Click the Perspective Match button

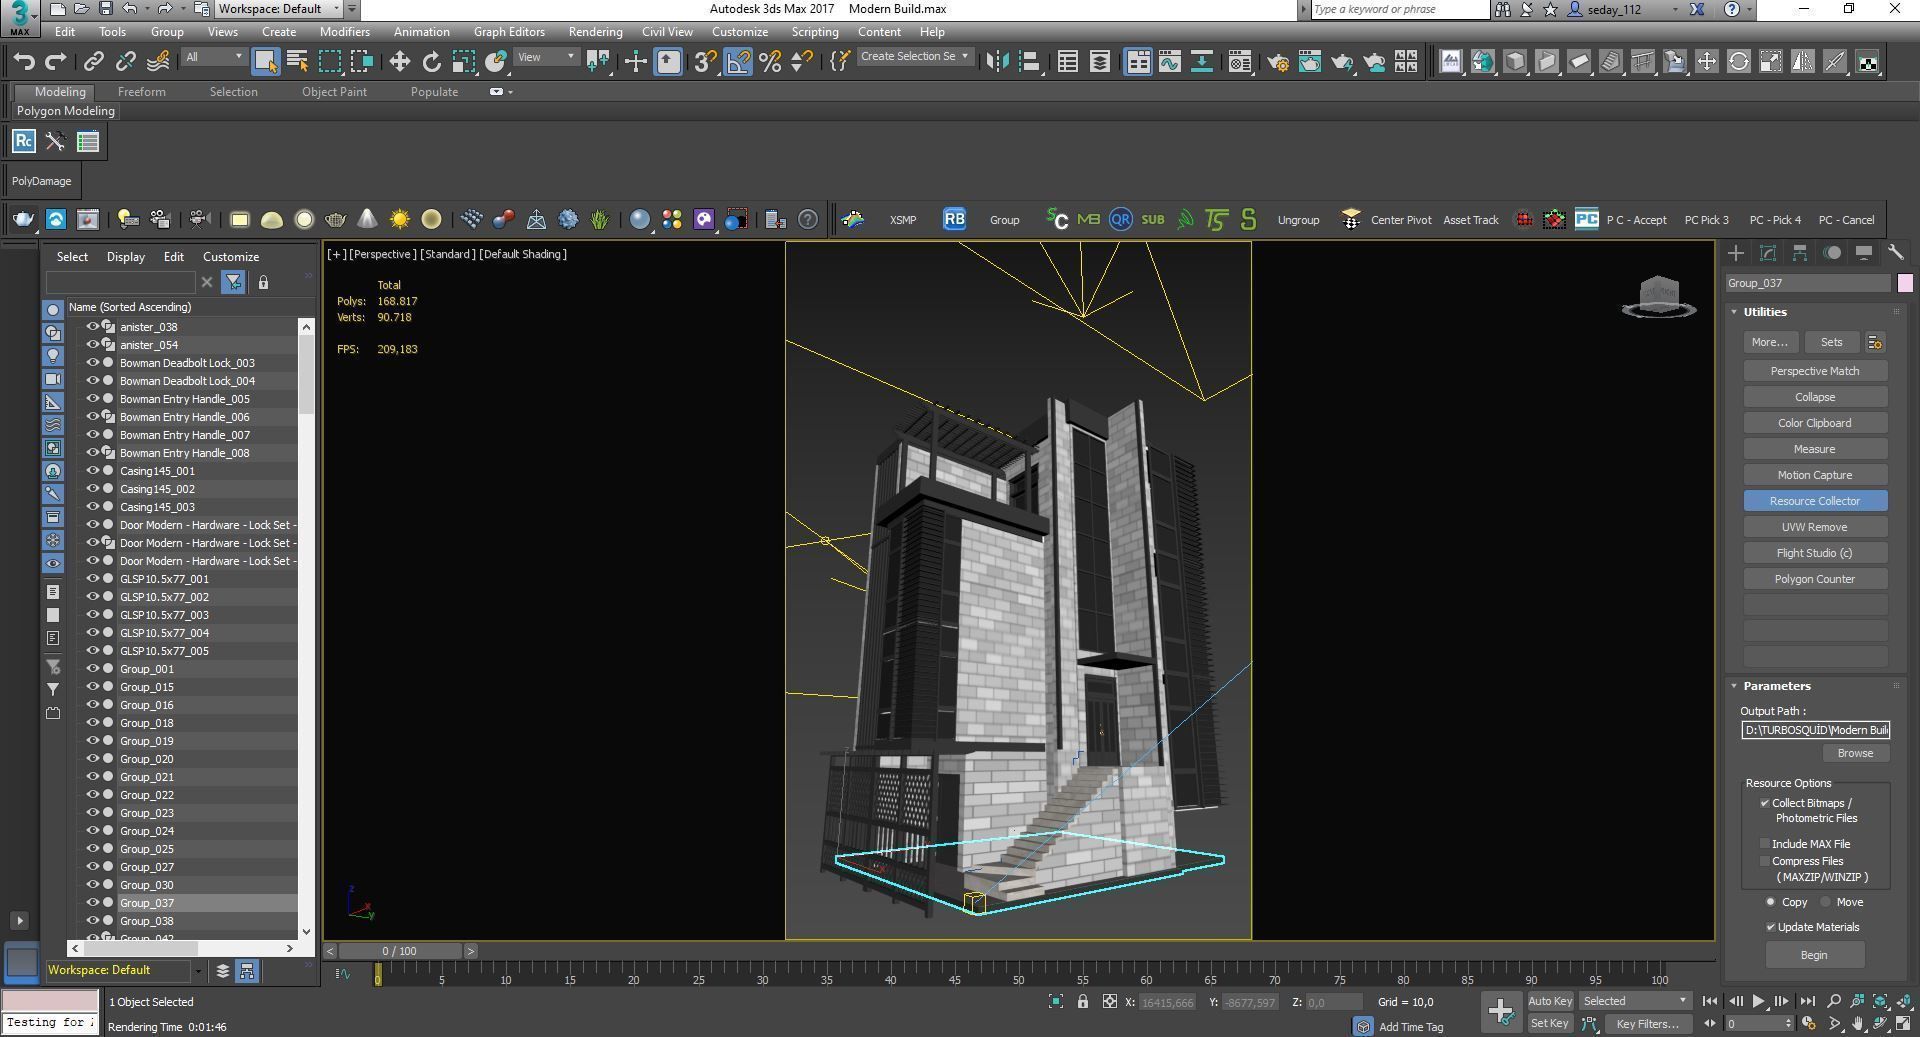[x=1814, y=371]
